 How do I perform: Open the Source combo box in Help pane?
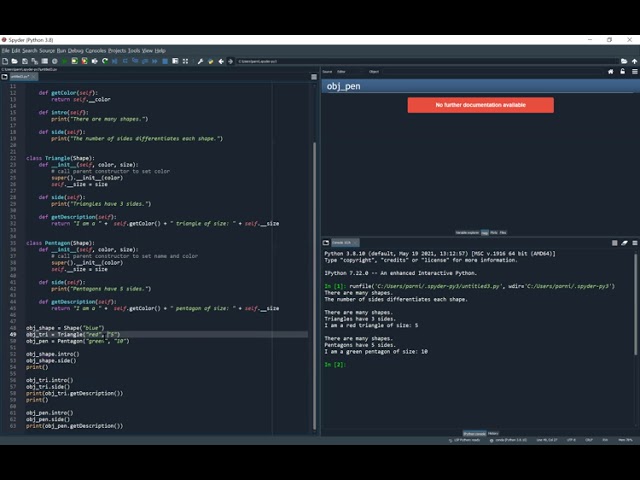349,72
